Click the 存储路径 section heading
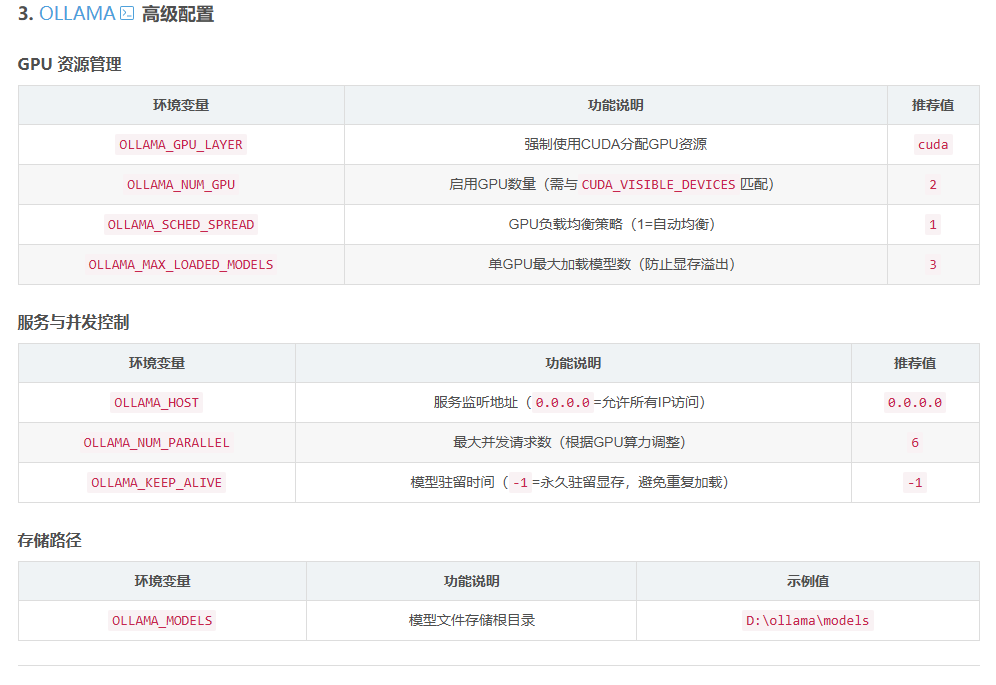The image size is (996, 685). 50,541
